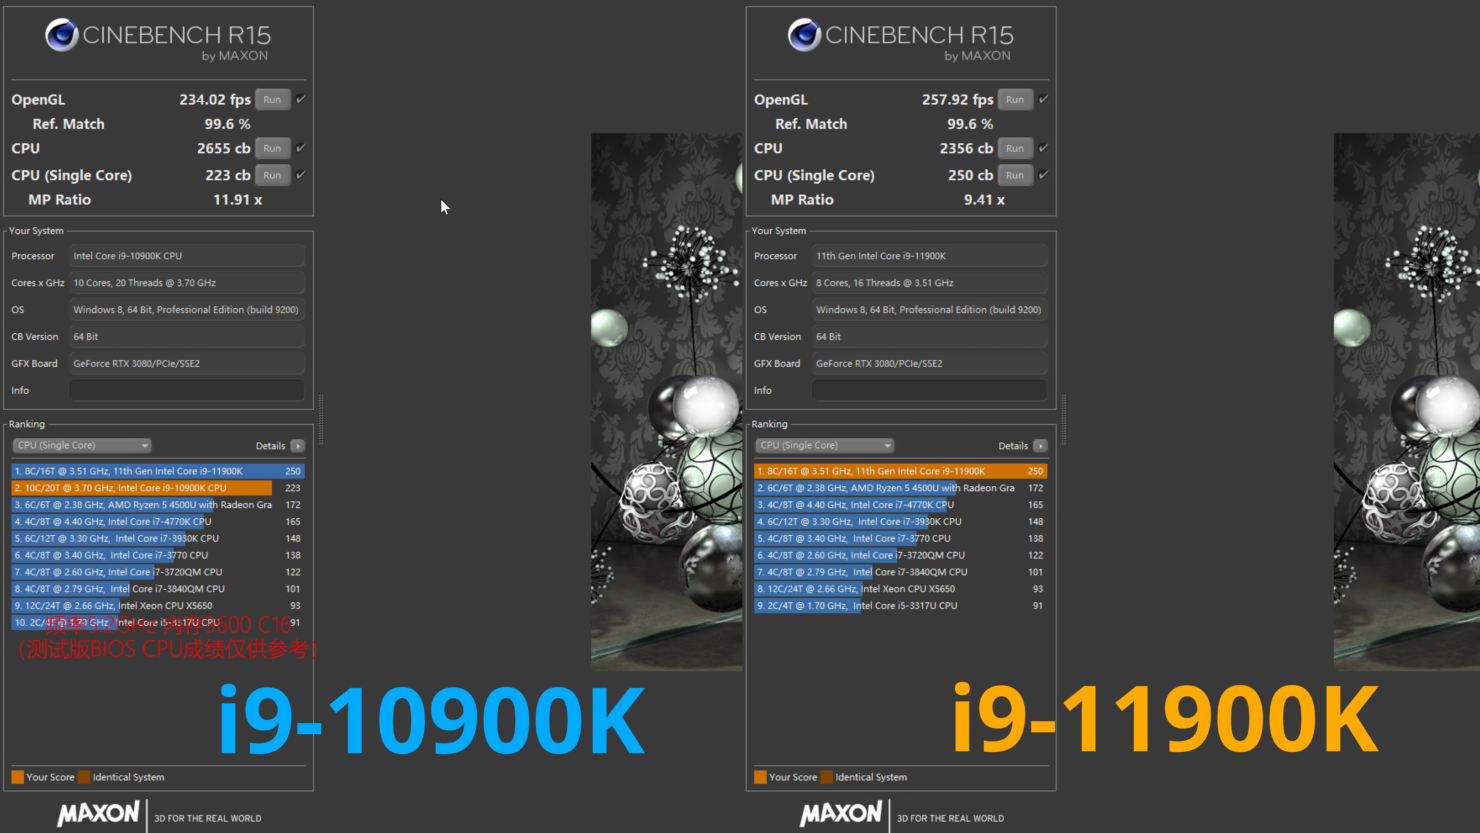Toggle CPU checkbox in i9-10900K window
Viewport: 1480px width, 833px height.
tap(301, 148)
